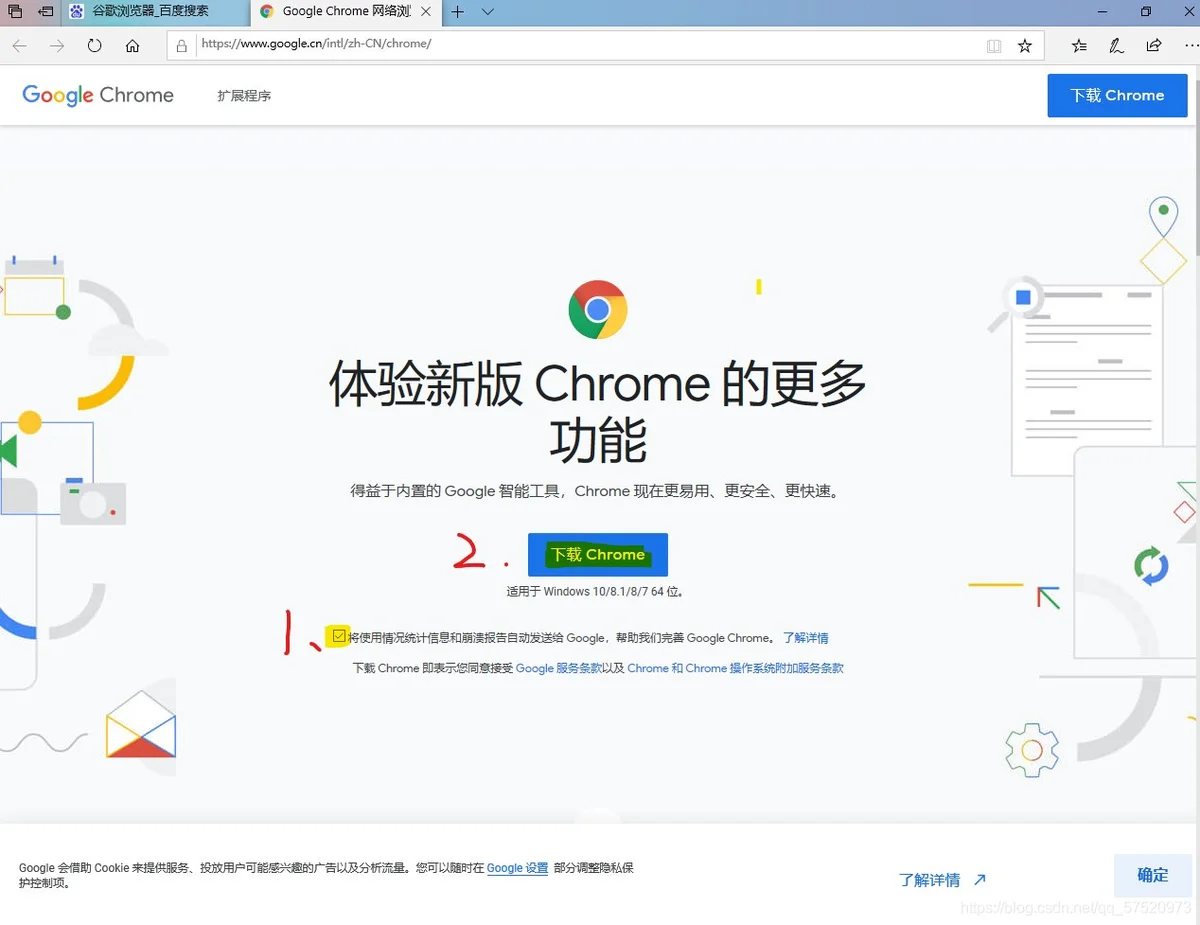Open Google 设置 link in cookie notice
Viewport: 1200px width, 925px height.
(517, 868)
